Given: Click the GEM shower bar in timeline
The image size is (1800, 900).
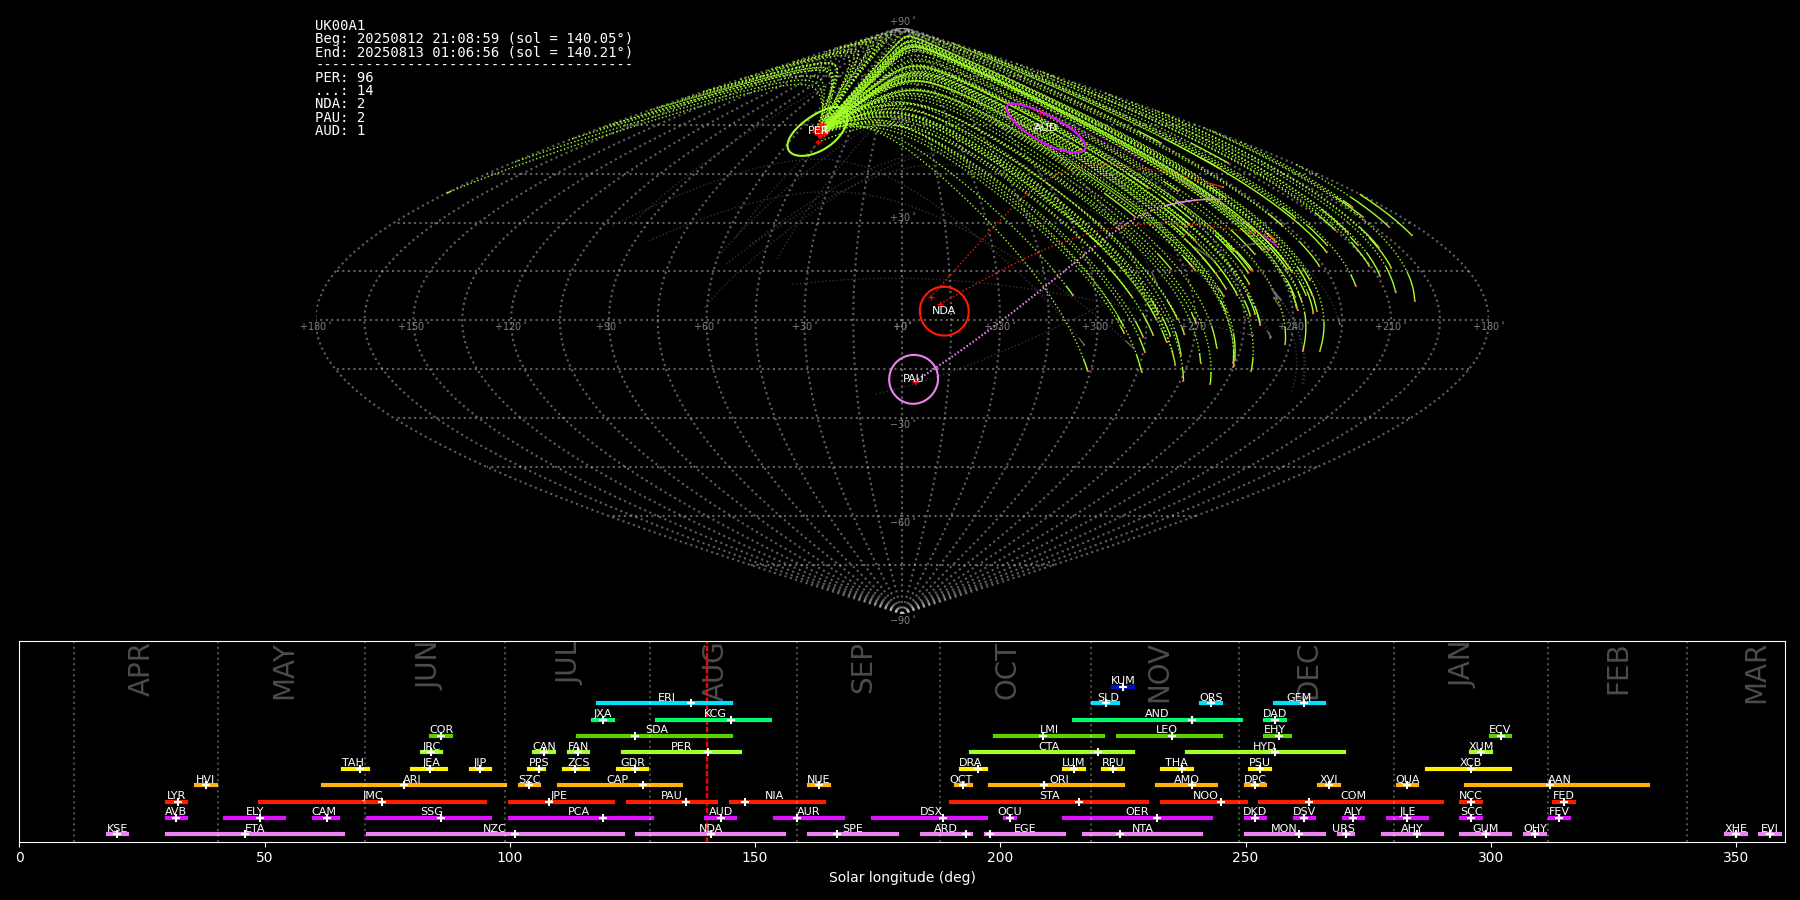Looking at the screenshot, I should 1299,703.
